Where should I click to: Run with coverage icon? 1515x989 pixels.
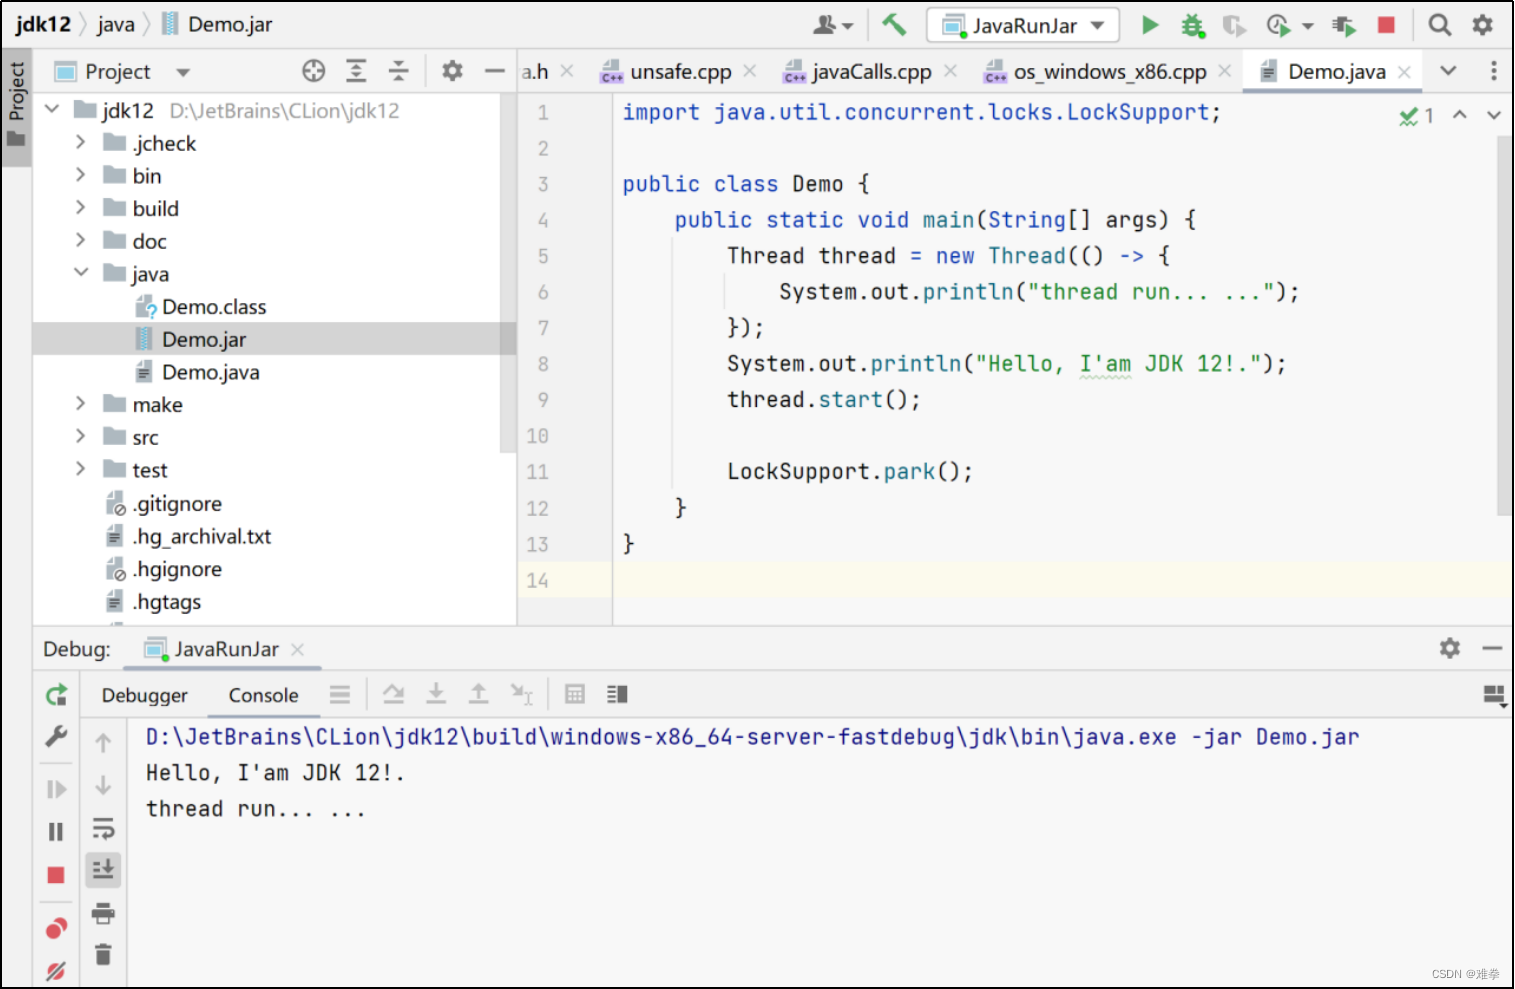1234,25
